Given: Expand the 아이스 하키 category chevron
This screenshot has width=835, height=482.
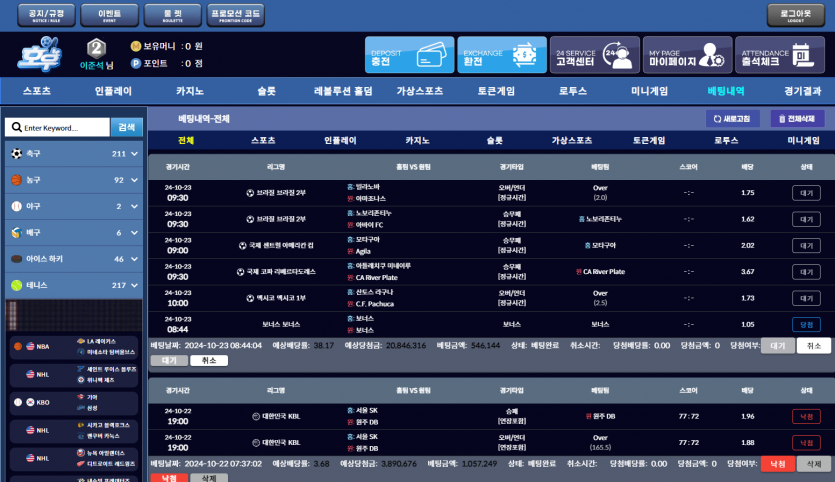Looking at the screenshot, I should click(x=134, y=259).
